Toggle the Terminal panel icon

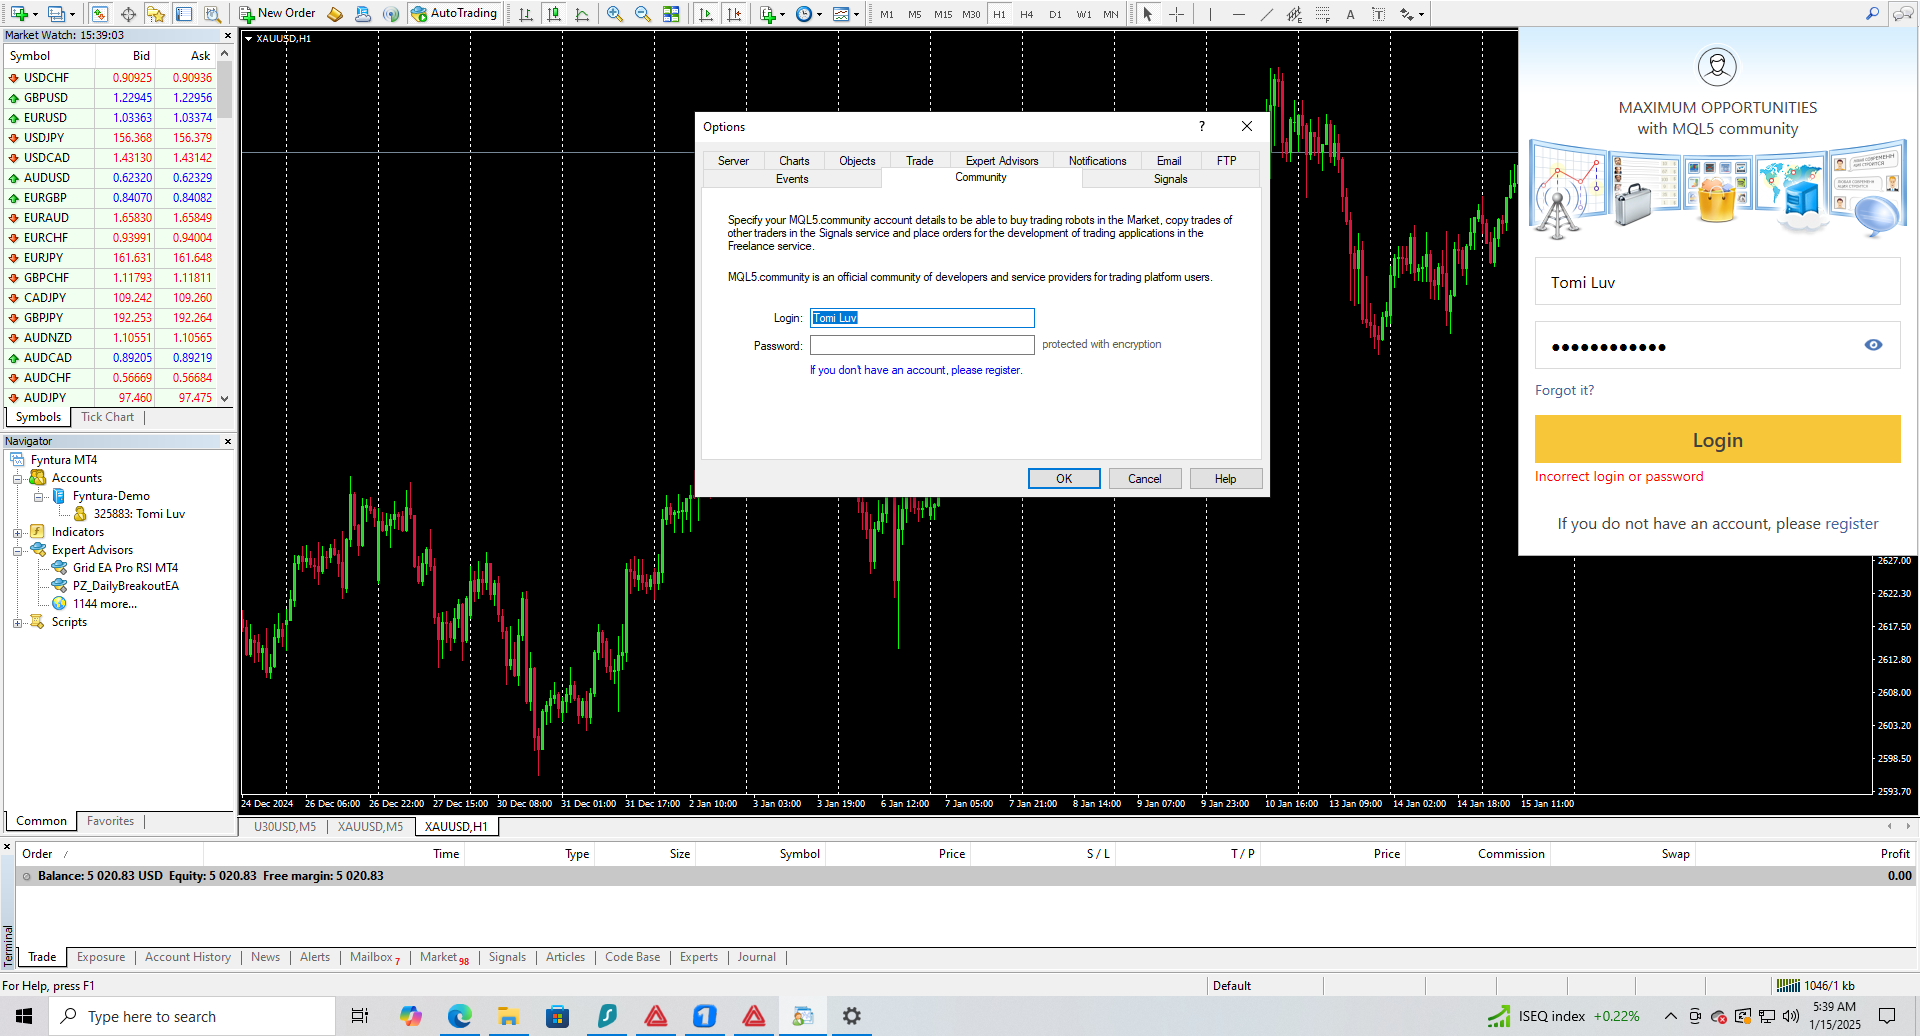[184, 14]
